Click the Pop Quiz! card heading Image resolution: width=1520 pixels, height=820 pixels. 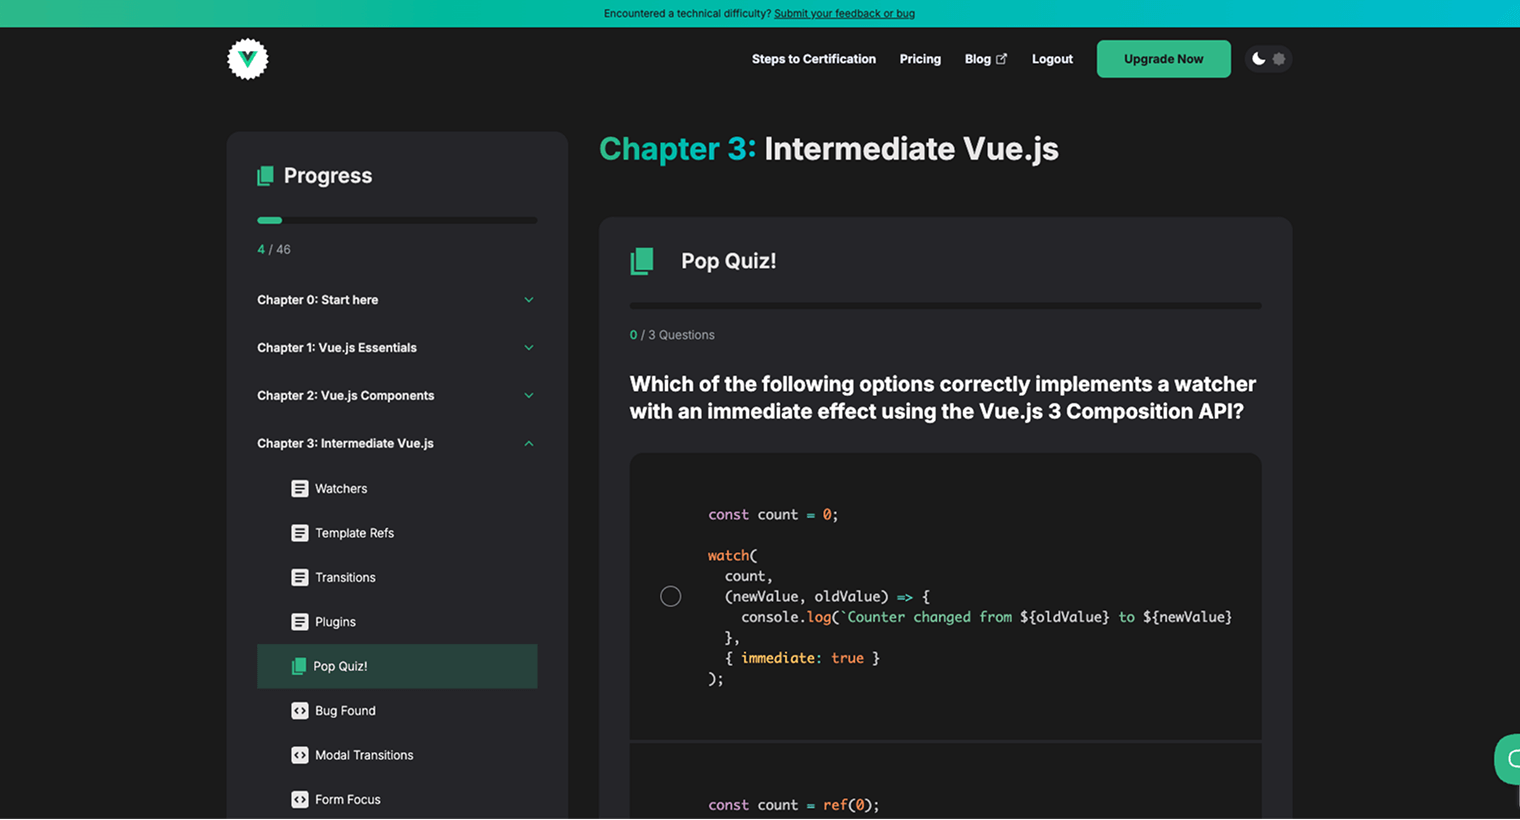click(x=729, y=261)
